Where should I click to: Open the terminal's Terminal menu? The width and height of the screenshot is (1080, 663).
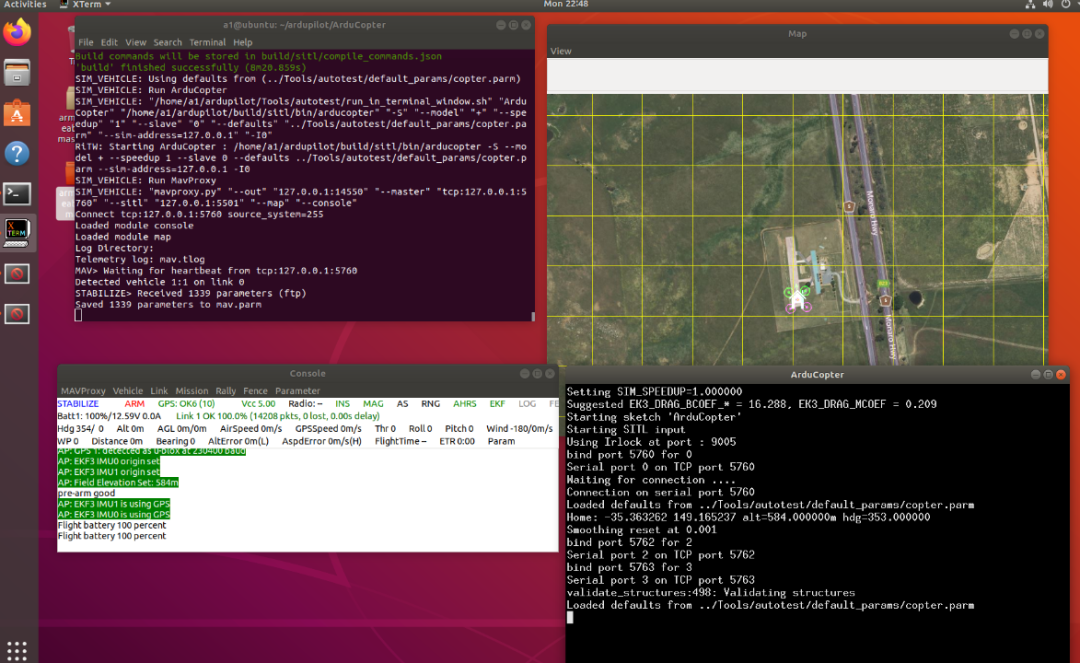(x=207, y=43)
